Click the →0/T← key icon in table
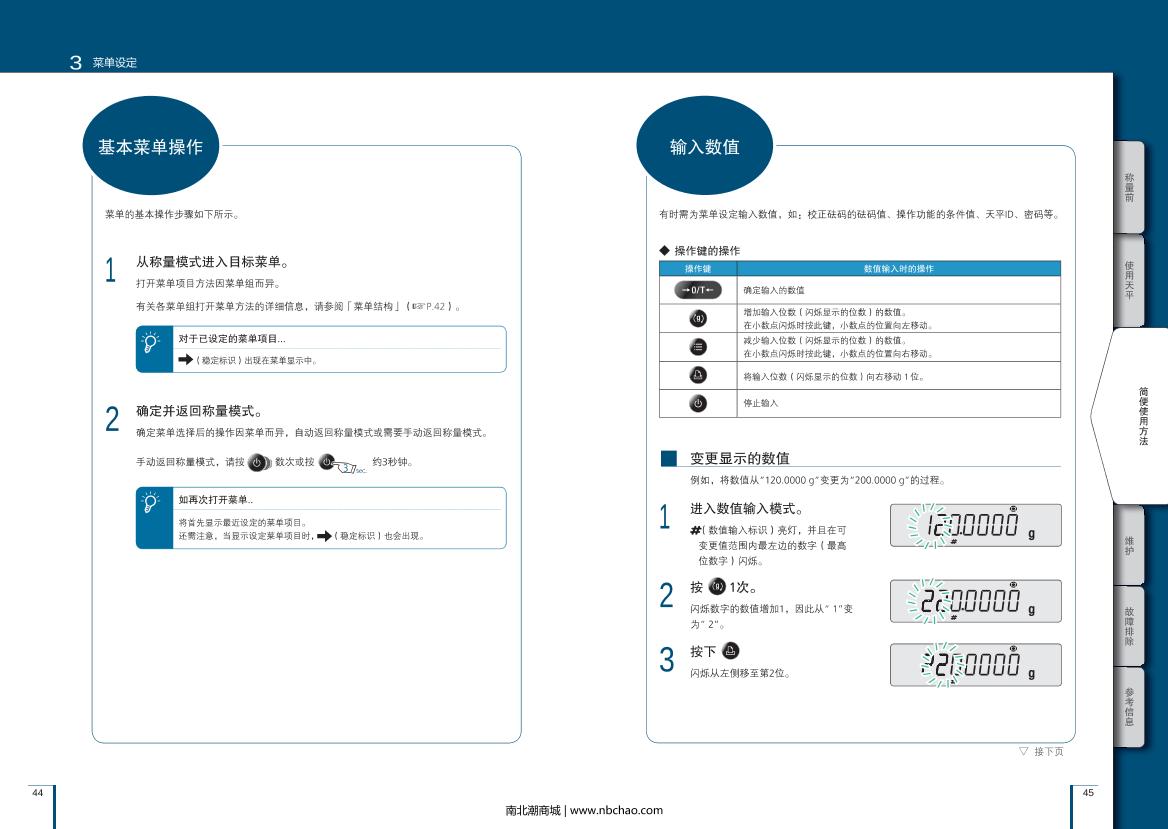 click(698, 290)
